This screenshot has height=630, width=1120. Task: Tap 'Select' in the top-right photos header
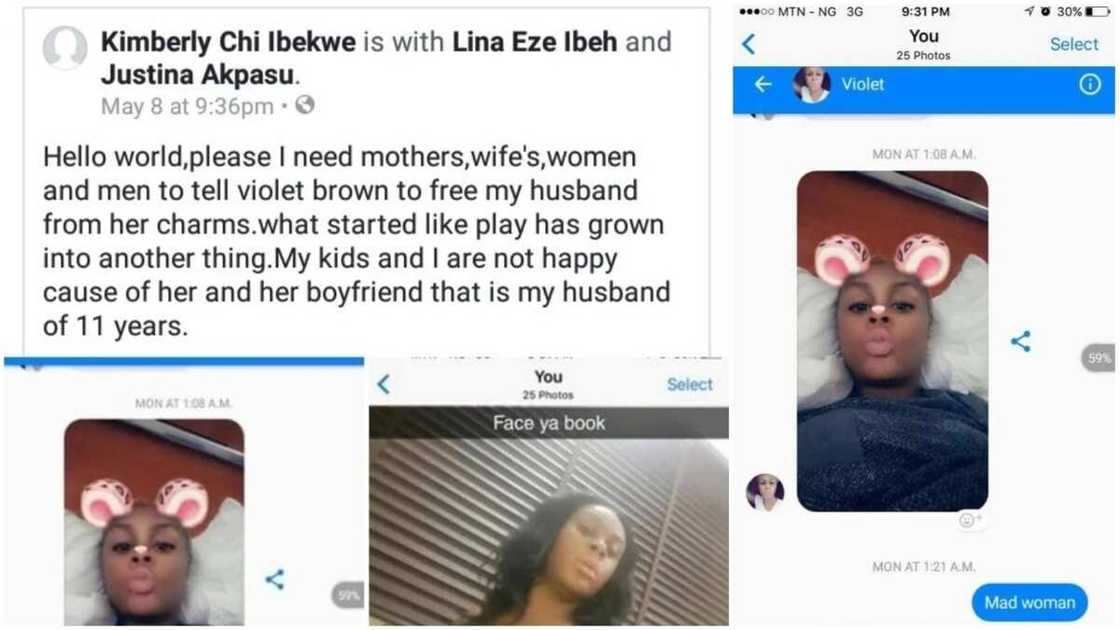[1074, 44]
